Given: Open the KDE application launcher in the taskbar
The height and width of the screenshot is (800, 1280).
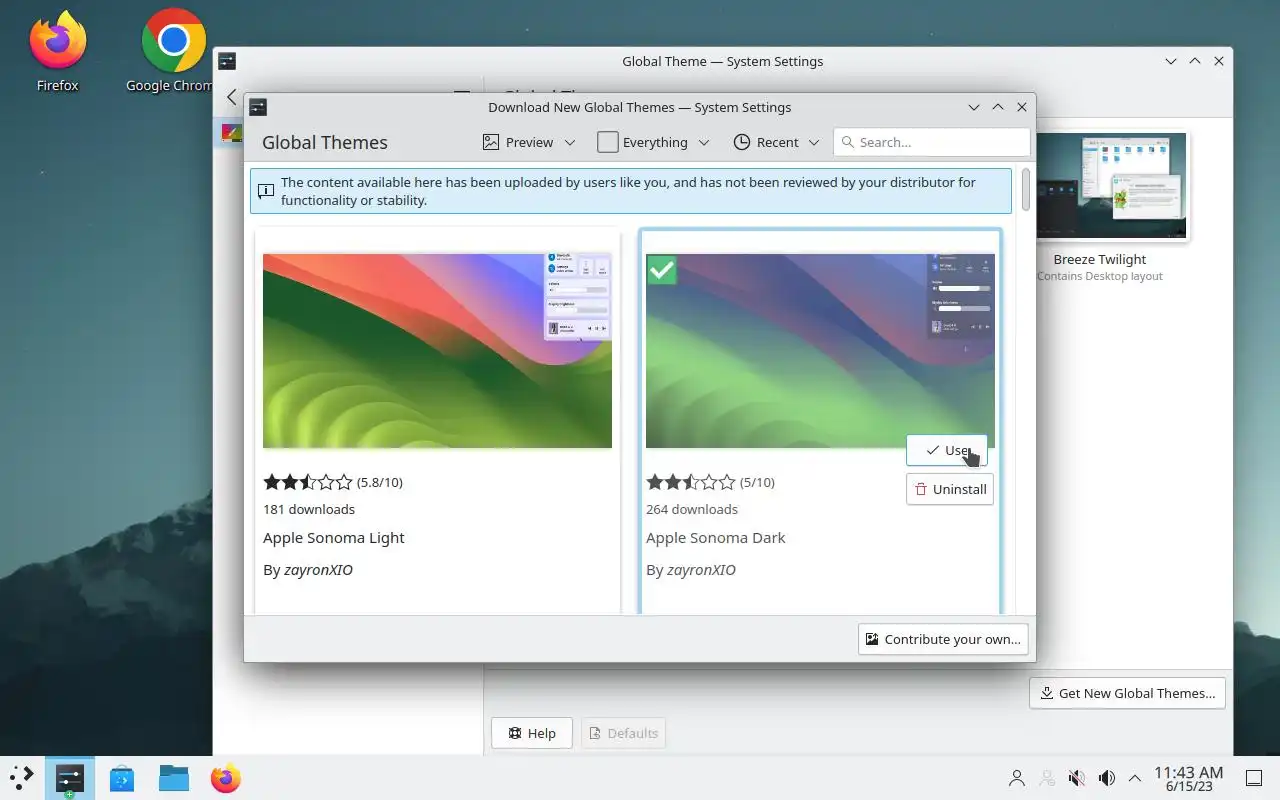Looking at the screenshot, I should [x=22, y=778].
